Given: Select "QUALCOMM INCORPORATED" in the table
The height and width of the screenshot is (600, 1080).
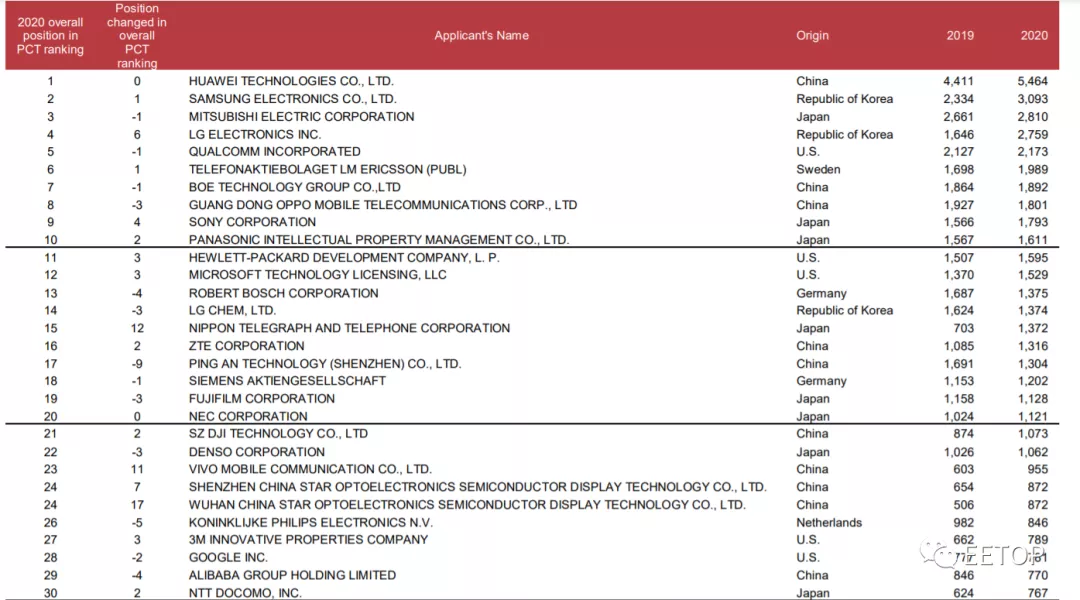Looking at the screenshot, I should [x=275, y=152].
